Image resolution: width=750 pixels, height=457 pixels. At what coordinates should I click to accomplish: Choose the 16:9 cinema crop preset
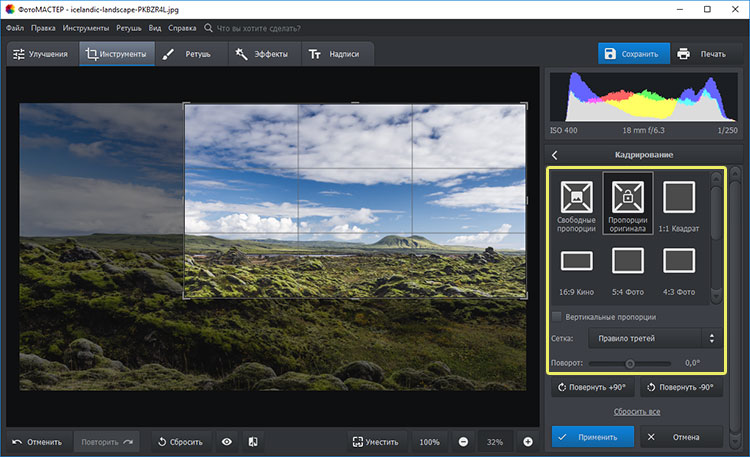click(575, 262)
